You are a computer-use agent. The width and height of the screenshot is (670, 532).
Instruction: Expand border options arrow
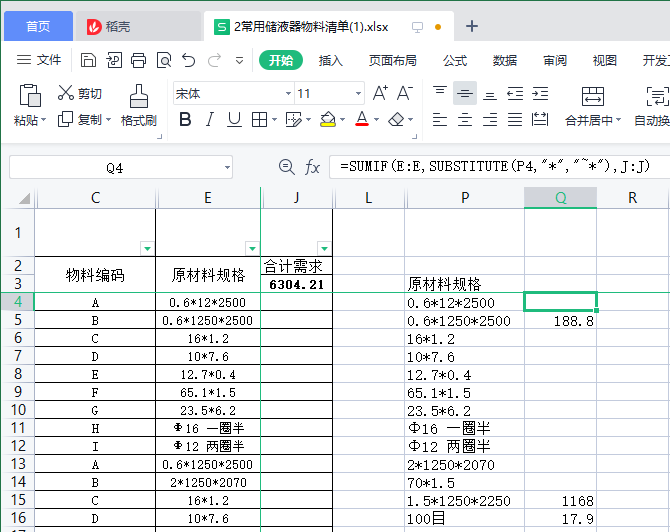[274, 120]
